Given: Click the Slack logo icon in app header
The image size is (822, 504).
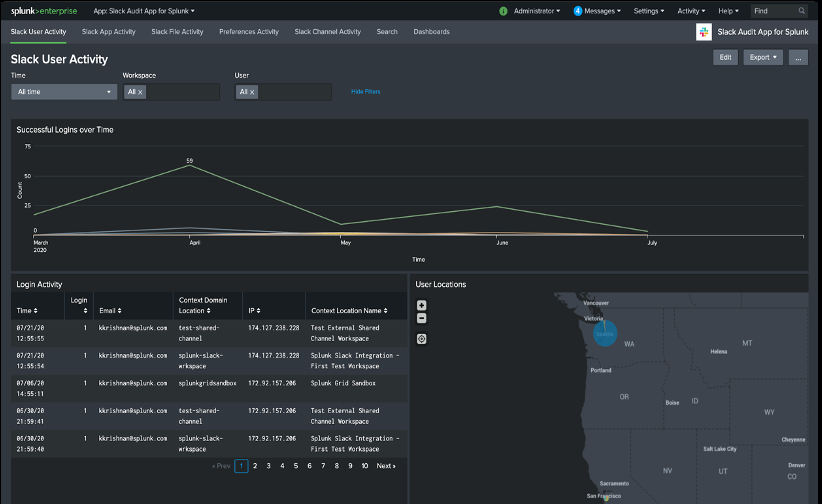Looking at the screenshot, I should click(x=704, y=32).
